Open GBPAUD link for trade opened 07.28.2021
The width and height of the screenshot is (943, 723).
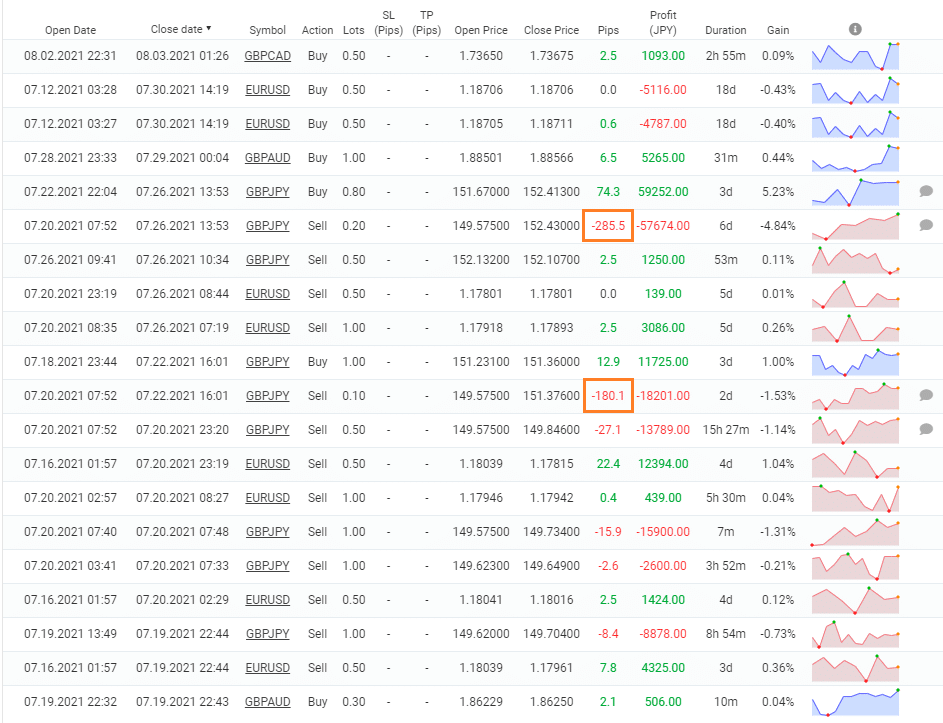(x=267, y=158)
